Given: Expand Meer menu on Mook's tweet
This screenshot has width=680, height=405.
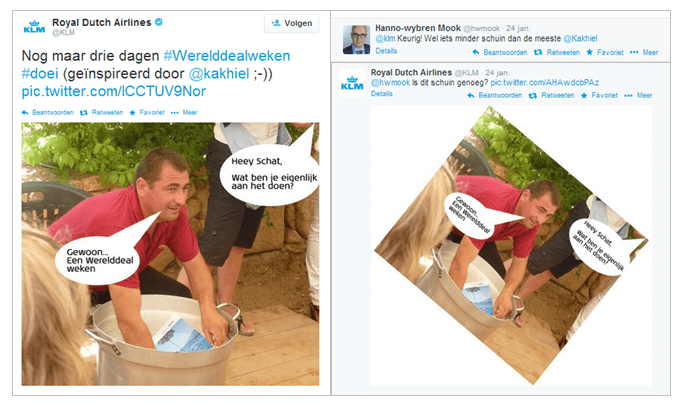Looking at the screenshot, I should pos(644,52).
